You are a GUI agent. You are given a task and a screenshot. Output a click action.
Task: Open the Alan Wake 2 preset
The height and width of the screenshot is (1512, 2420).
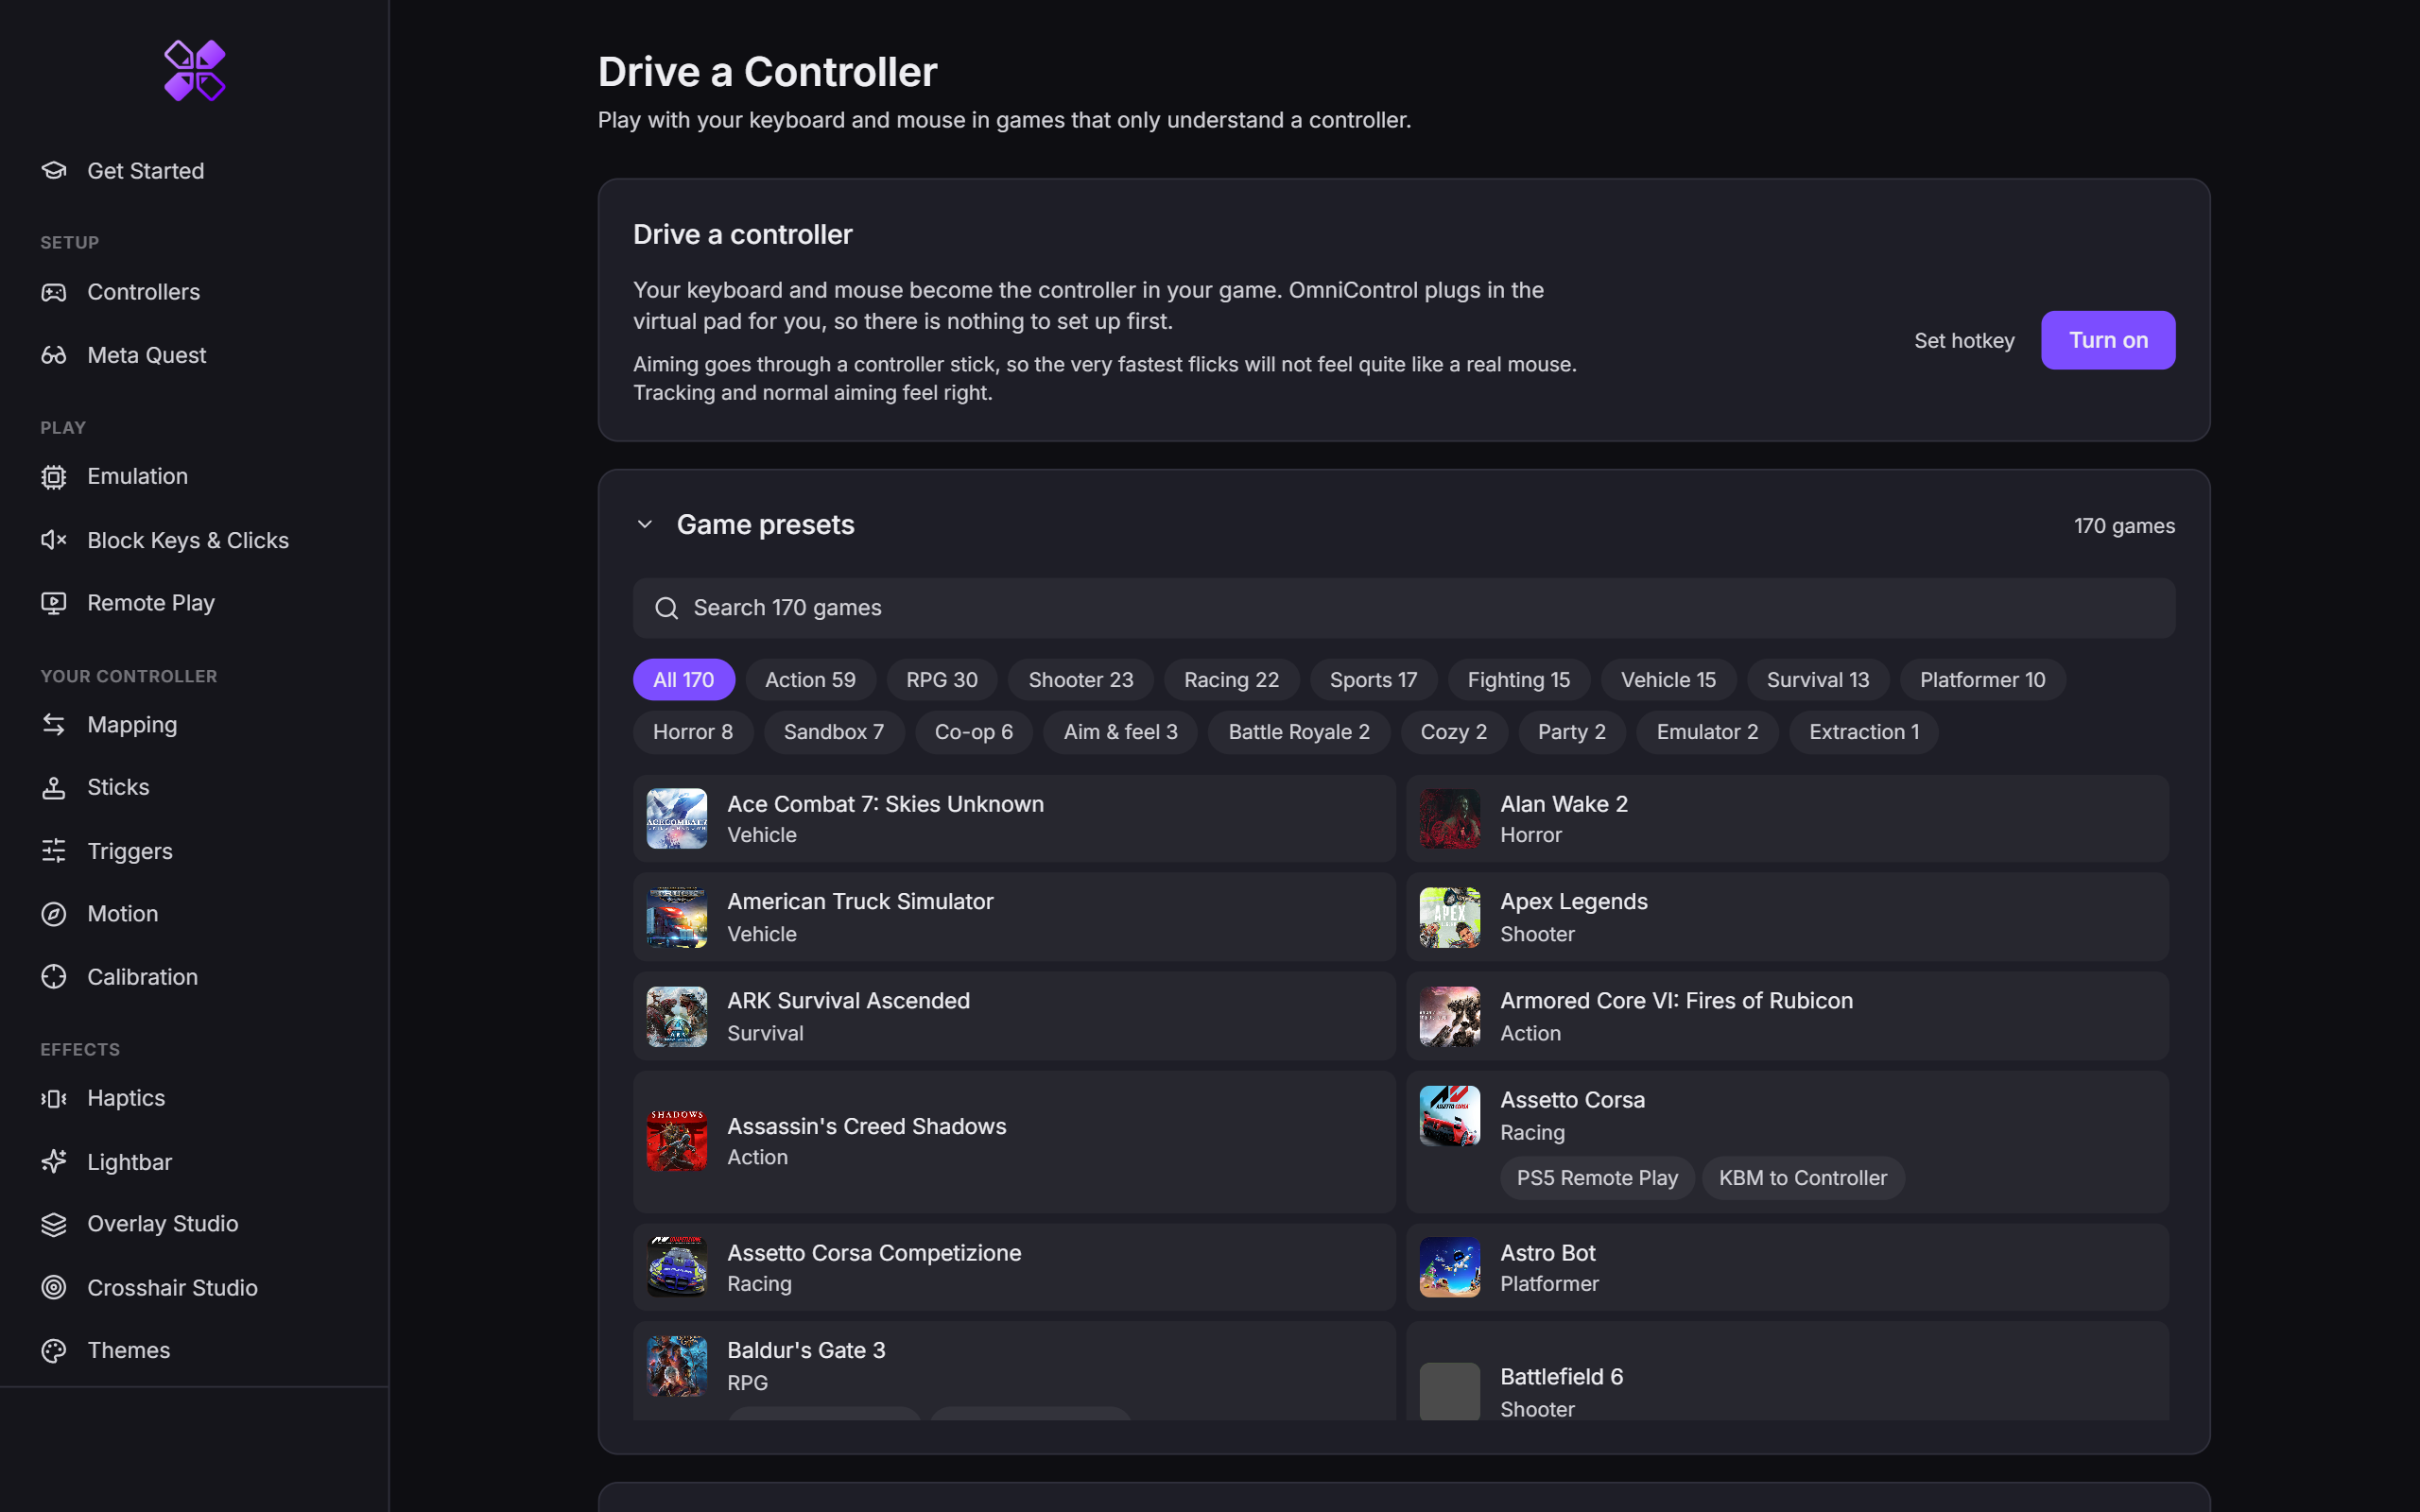tap(1787, 819)
